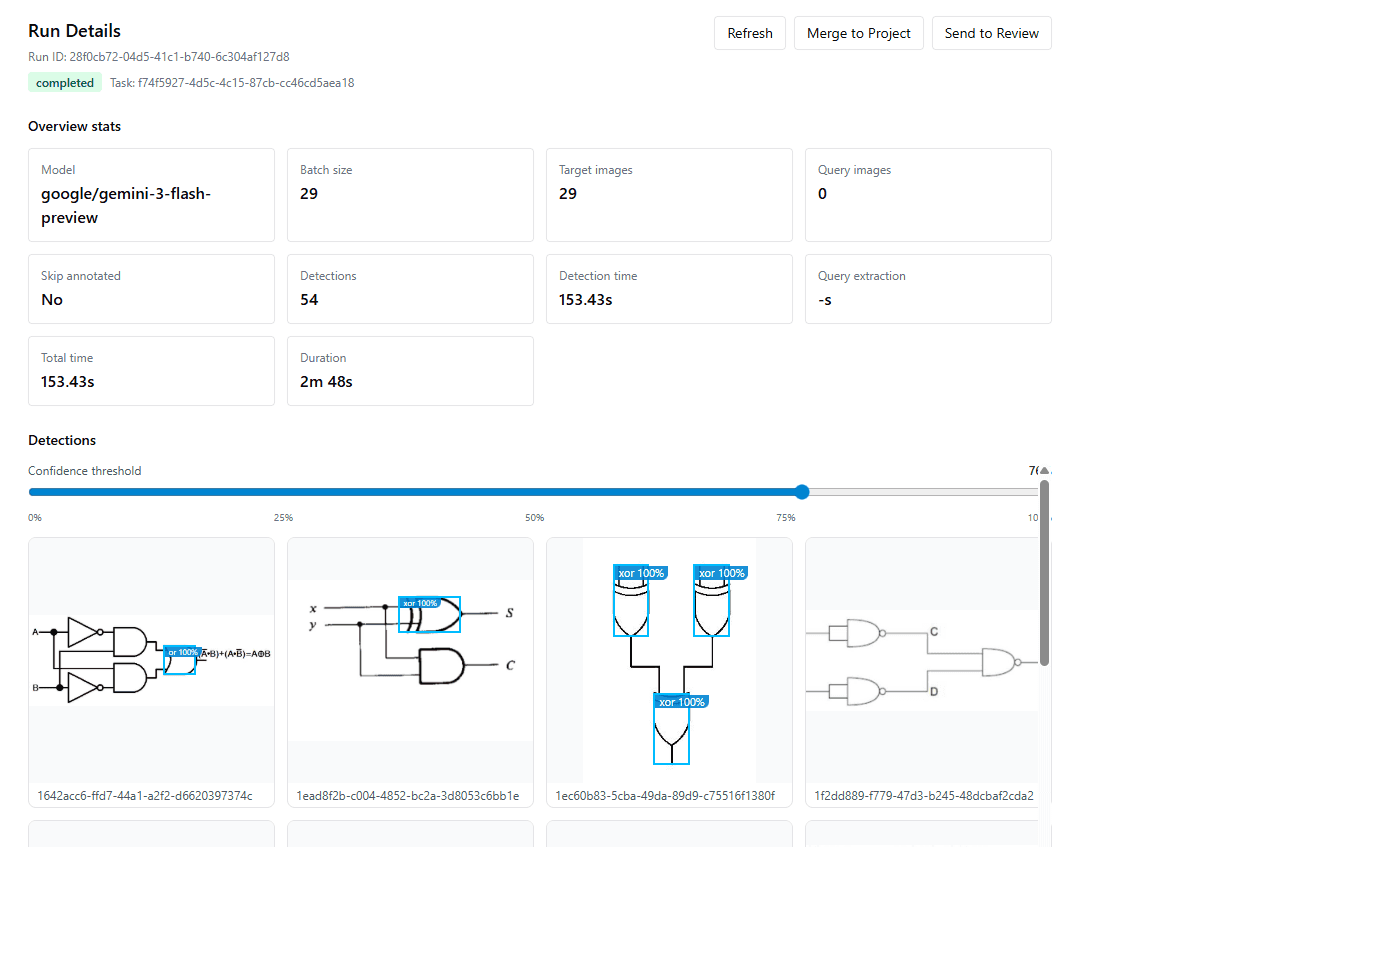Click the Batch size card showing 29
Image resolution: width=1397 pixels, height=965 pixels.
410,195
